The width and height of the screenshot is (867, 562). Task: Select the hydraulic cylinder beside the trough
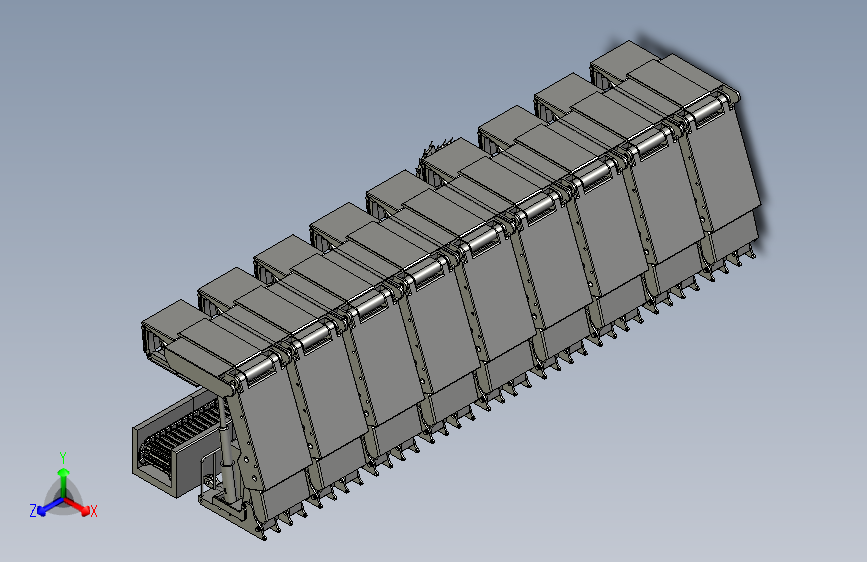[226, 452]
